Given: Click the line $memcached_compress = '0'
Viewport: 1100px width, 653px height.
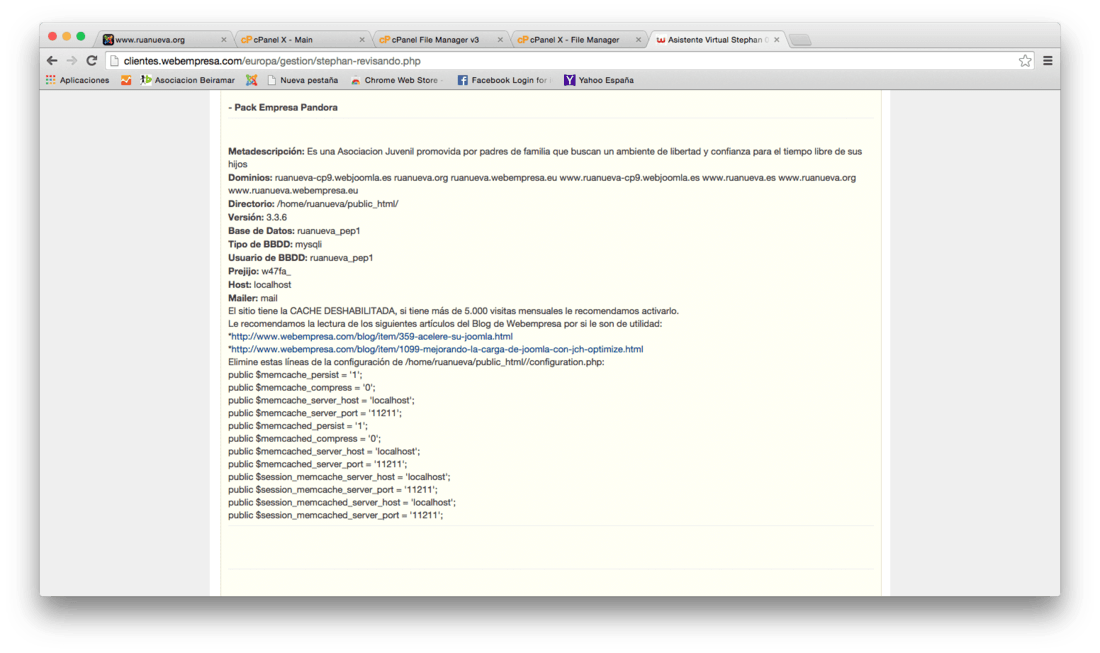Looking at the screenshot, I should pyautogui.click(x=304, y=439).
